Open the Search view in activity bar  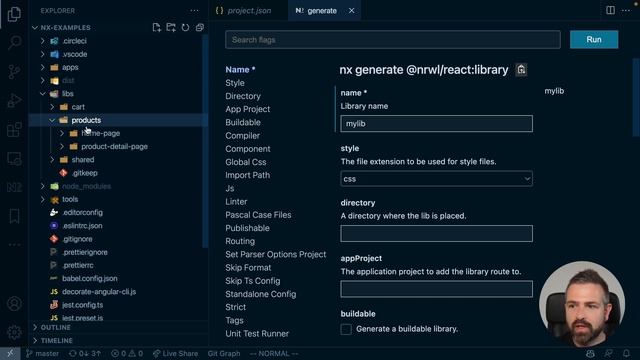click(x=14, y=42)
